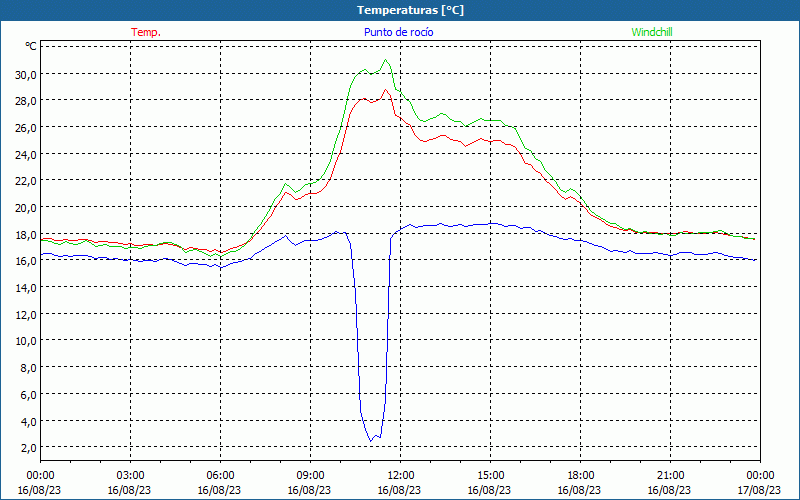The image size is (800, 500).
Task: Select the 15:00 time axis label
Action: [x=490, y=475]
